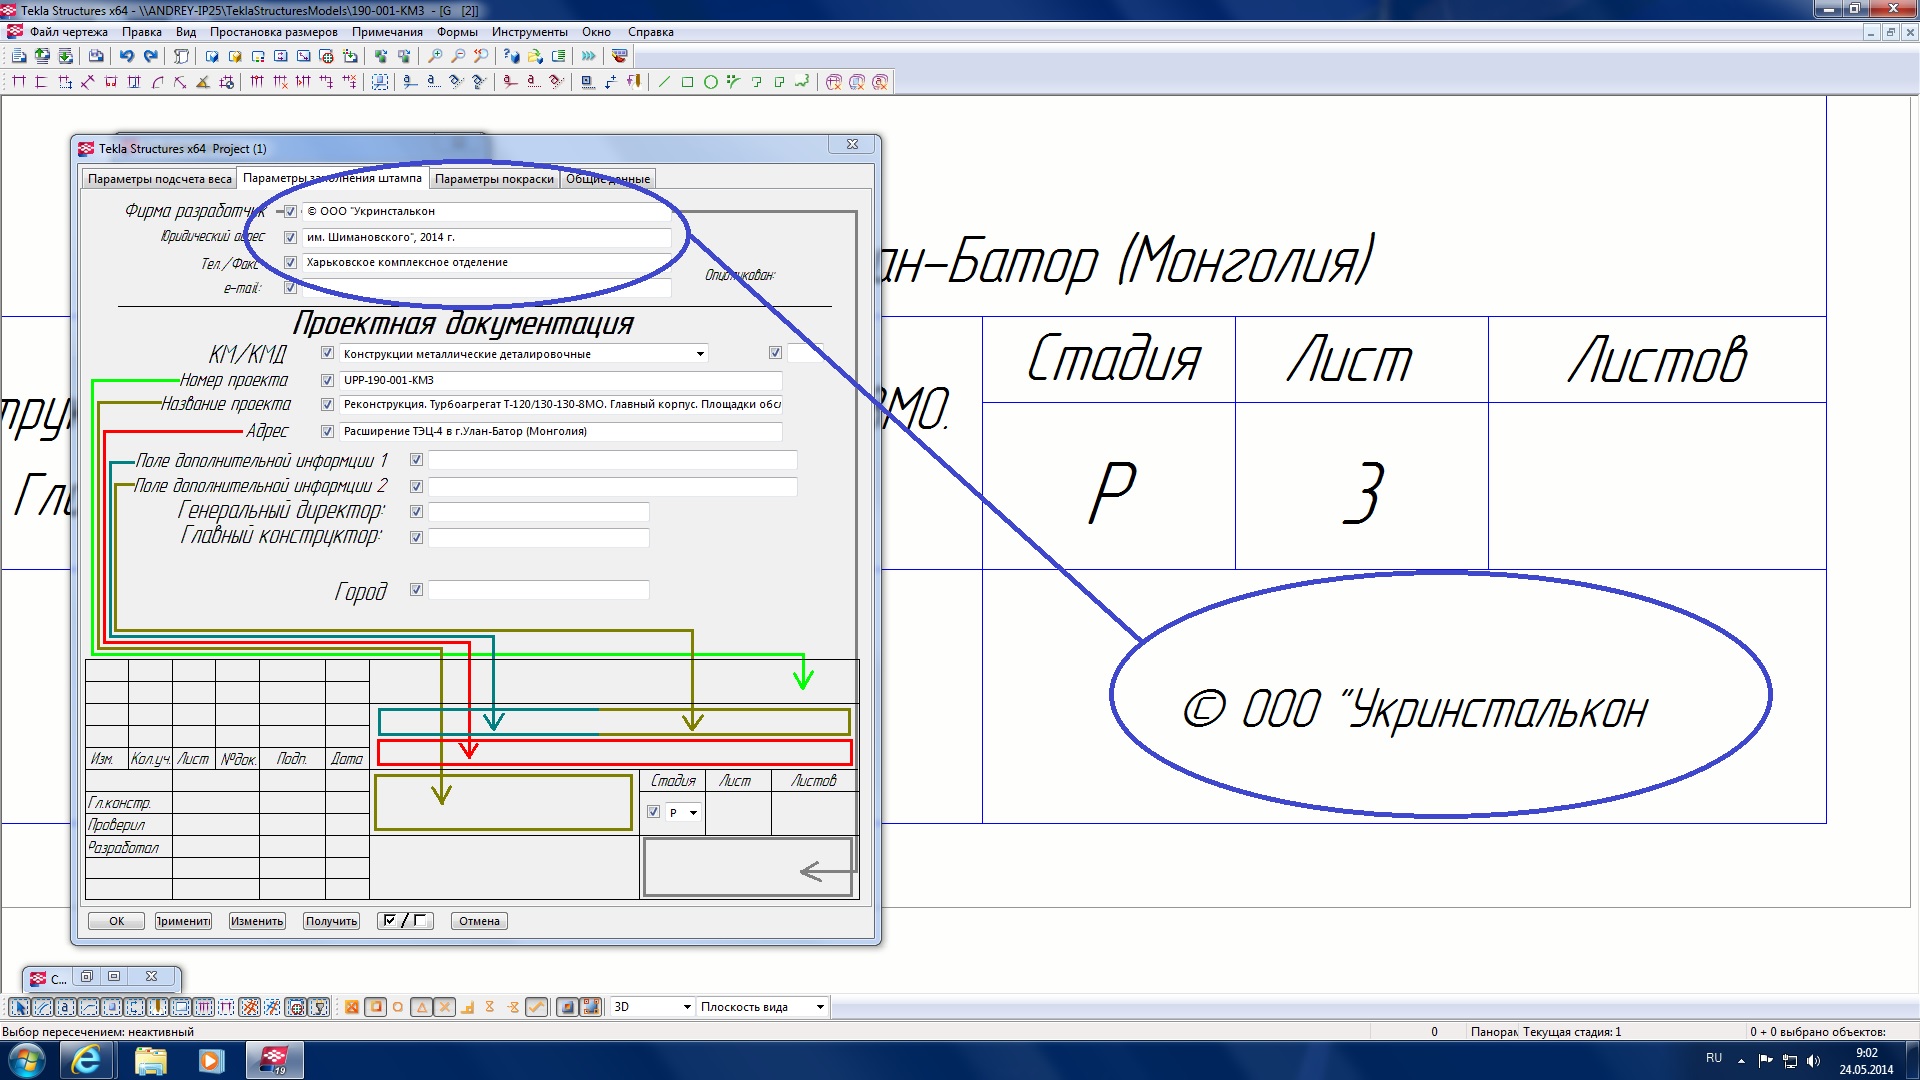The height and width of the screenshot is (1080, 1920).
Task: Open Internet Explorer from the taskbar
Action: pyautogui.click(x=87, y=1060)
